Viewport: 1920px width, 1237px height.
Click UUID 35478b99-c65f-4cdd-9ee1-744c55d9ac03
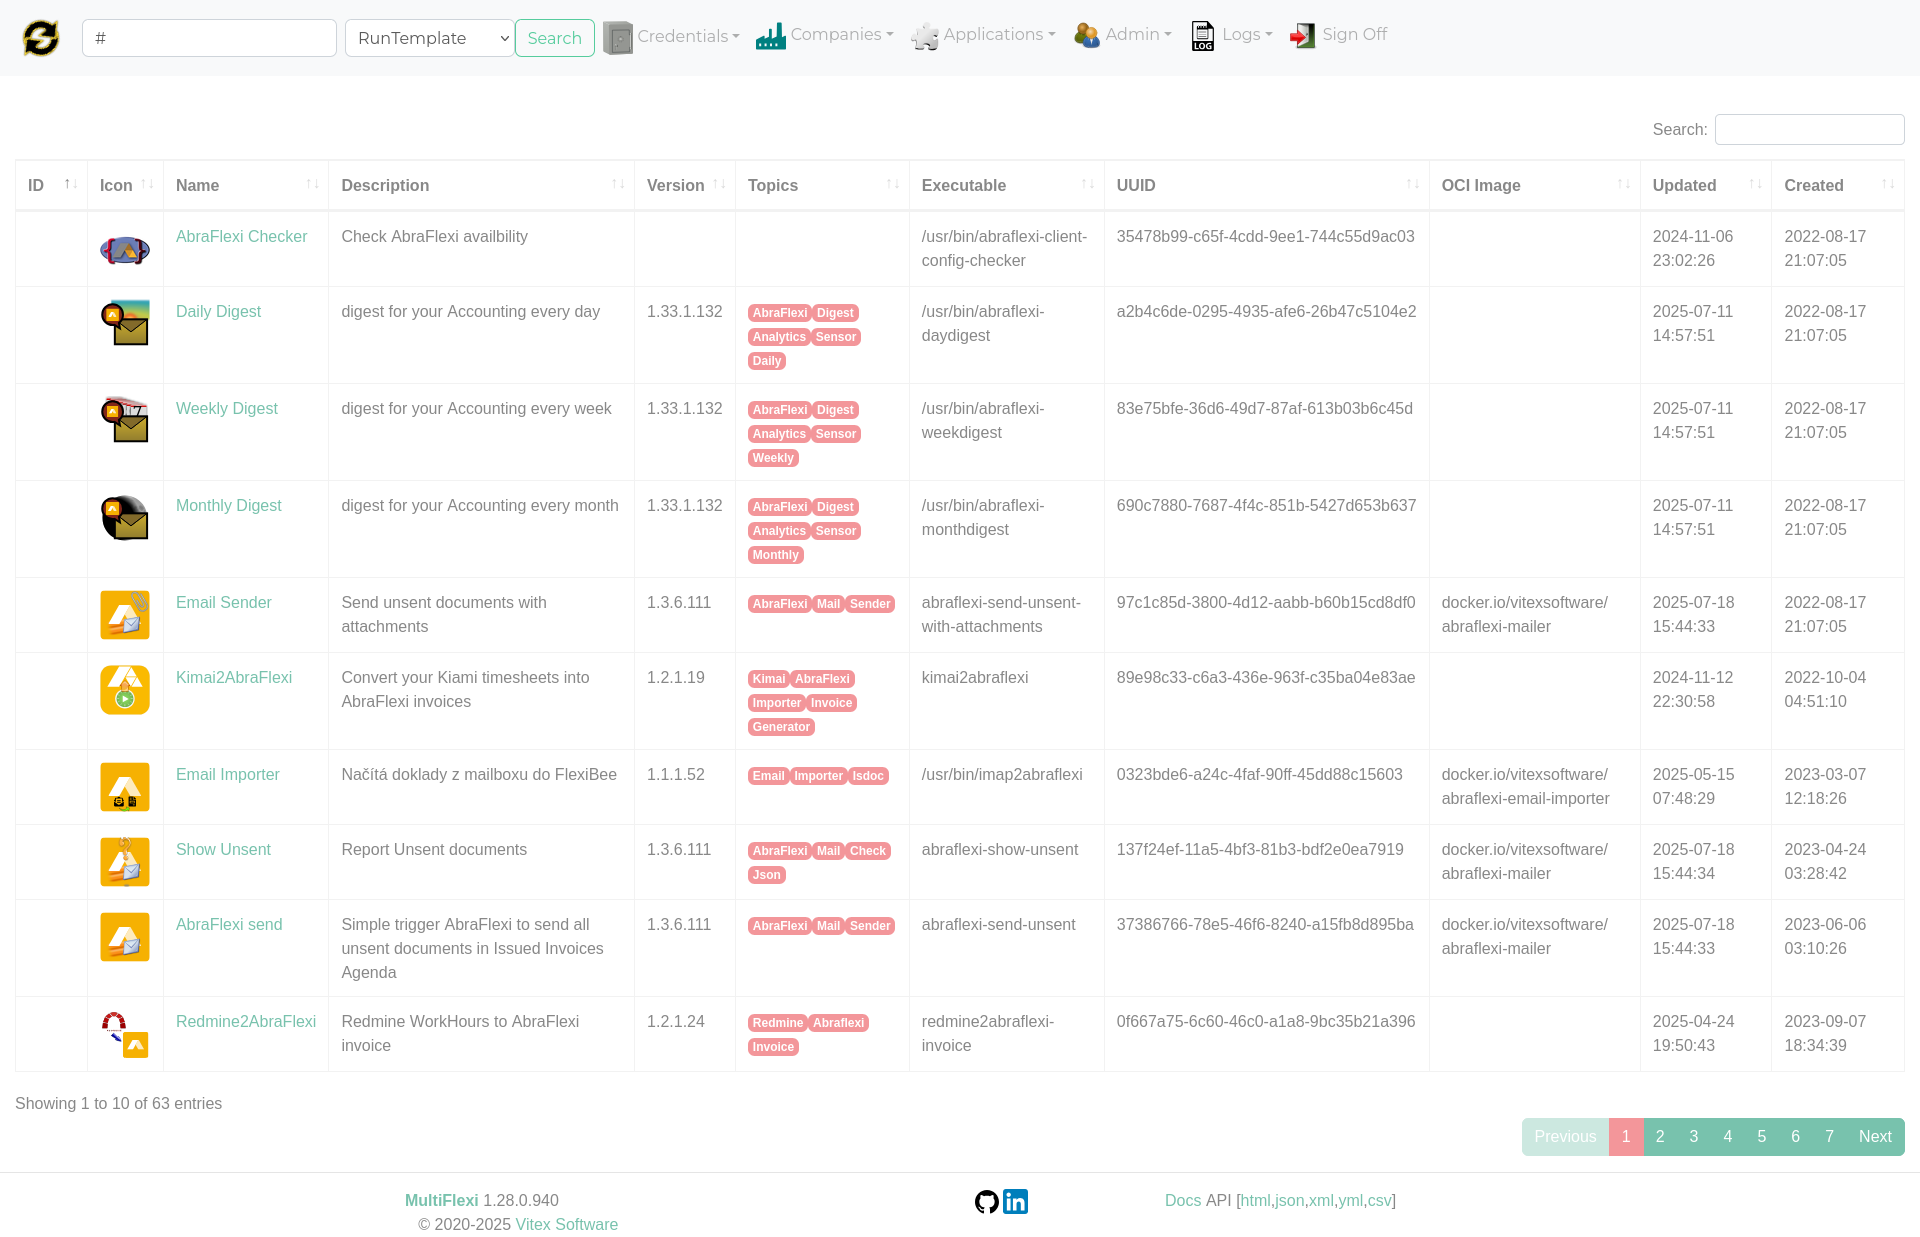(1265, 237)
